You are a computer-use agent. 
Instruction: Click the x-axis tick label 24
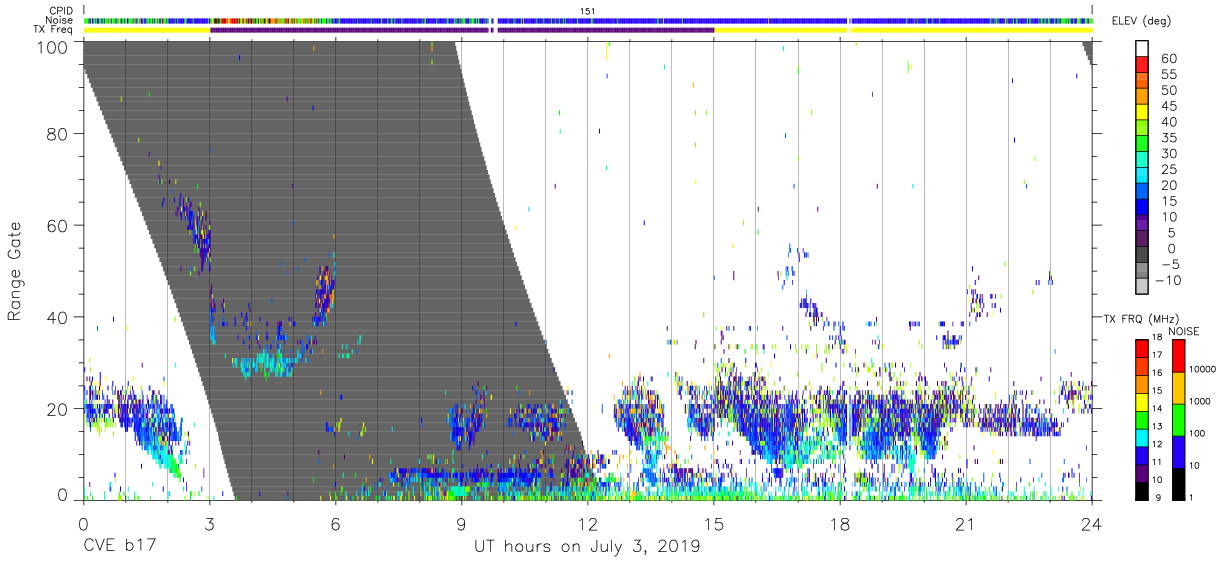point(1092,522)
